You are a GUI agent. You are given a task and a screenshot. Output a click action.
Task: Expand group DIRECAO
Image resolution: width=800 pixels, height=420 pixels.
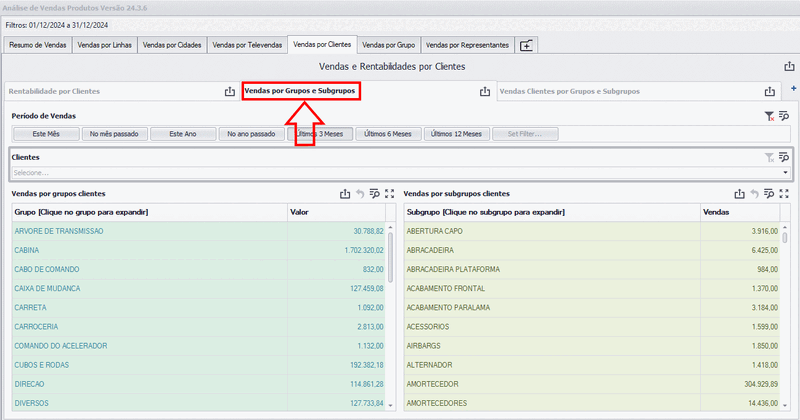[x=30, y=384]
